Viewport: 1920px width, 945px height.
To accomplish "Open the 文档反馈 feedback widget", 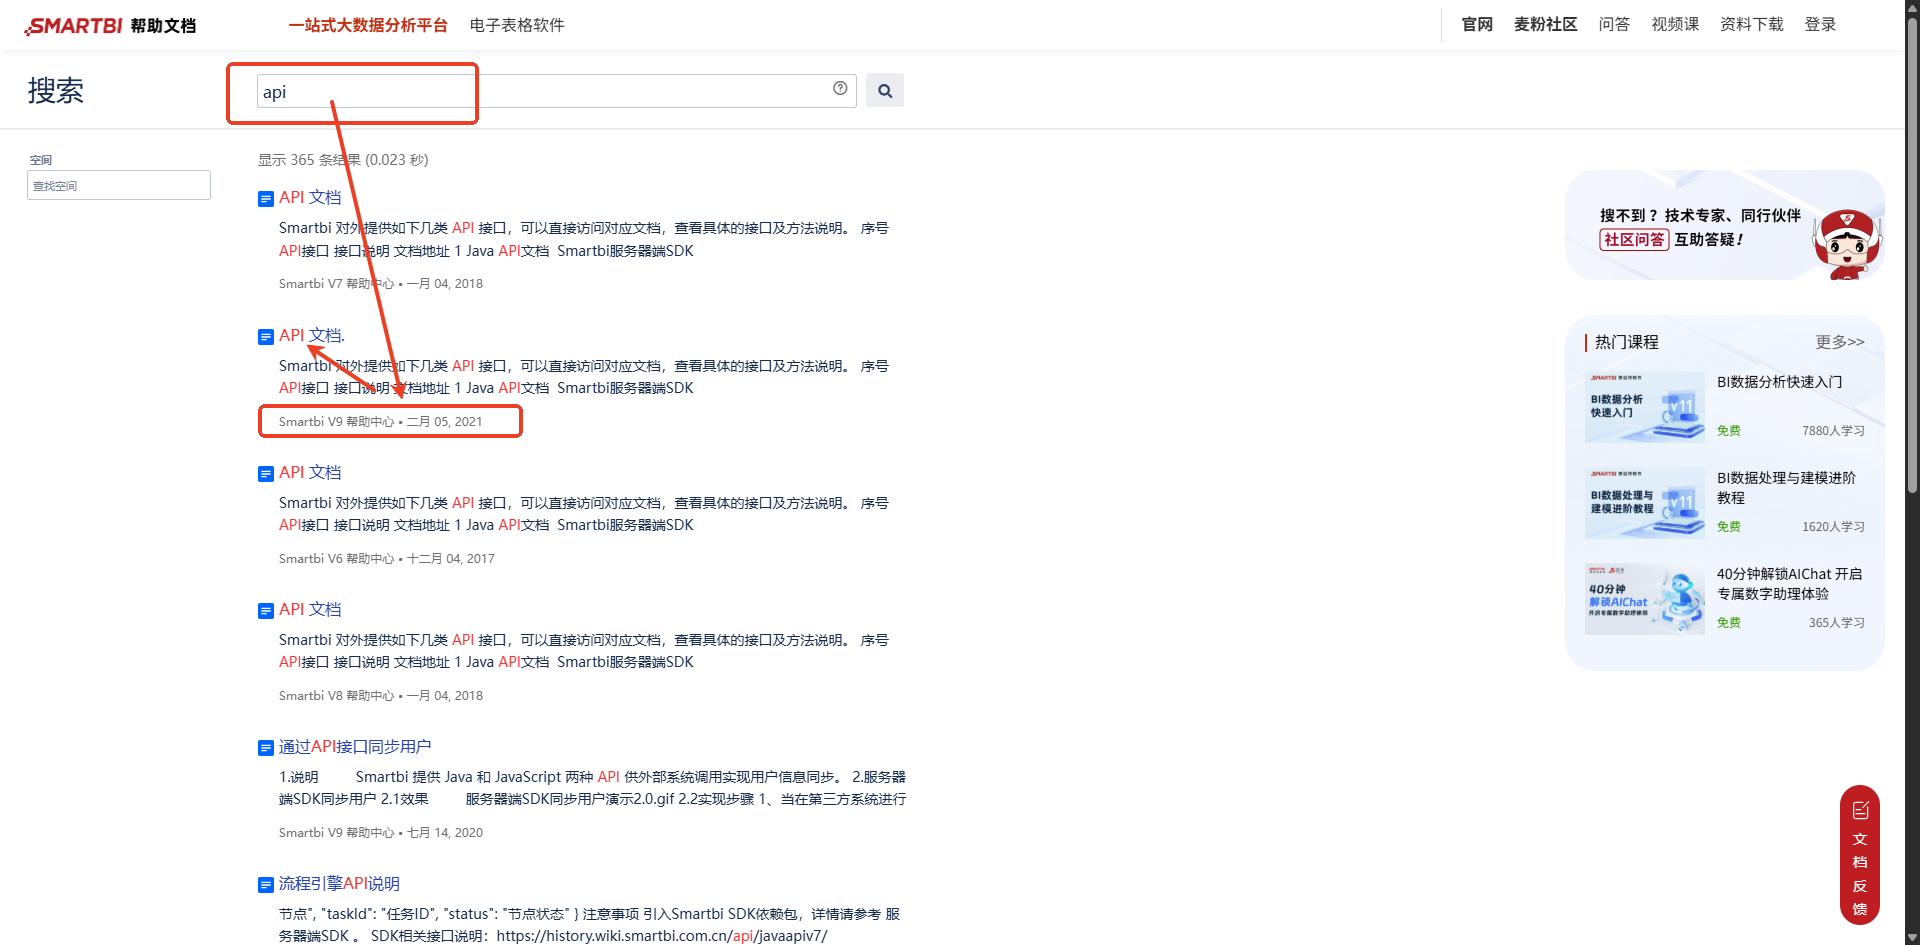I will 1860,855.
